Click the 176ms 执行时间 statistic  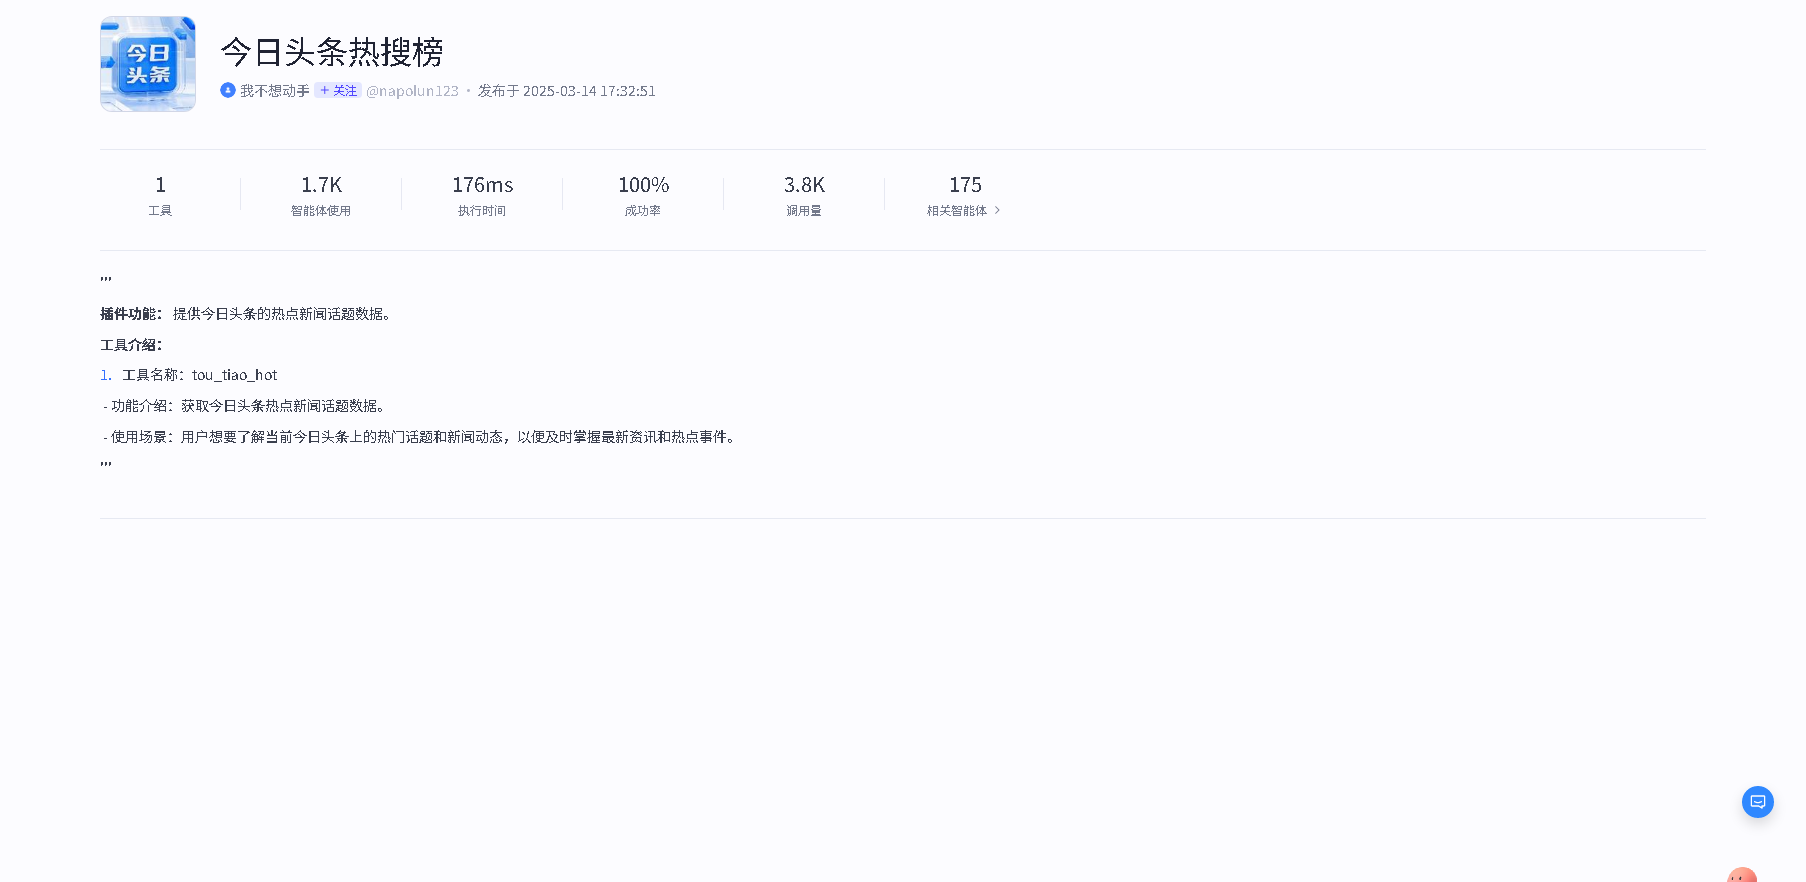click(482, 196)
